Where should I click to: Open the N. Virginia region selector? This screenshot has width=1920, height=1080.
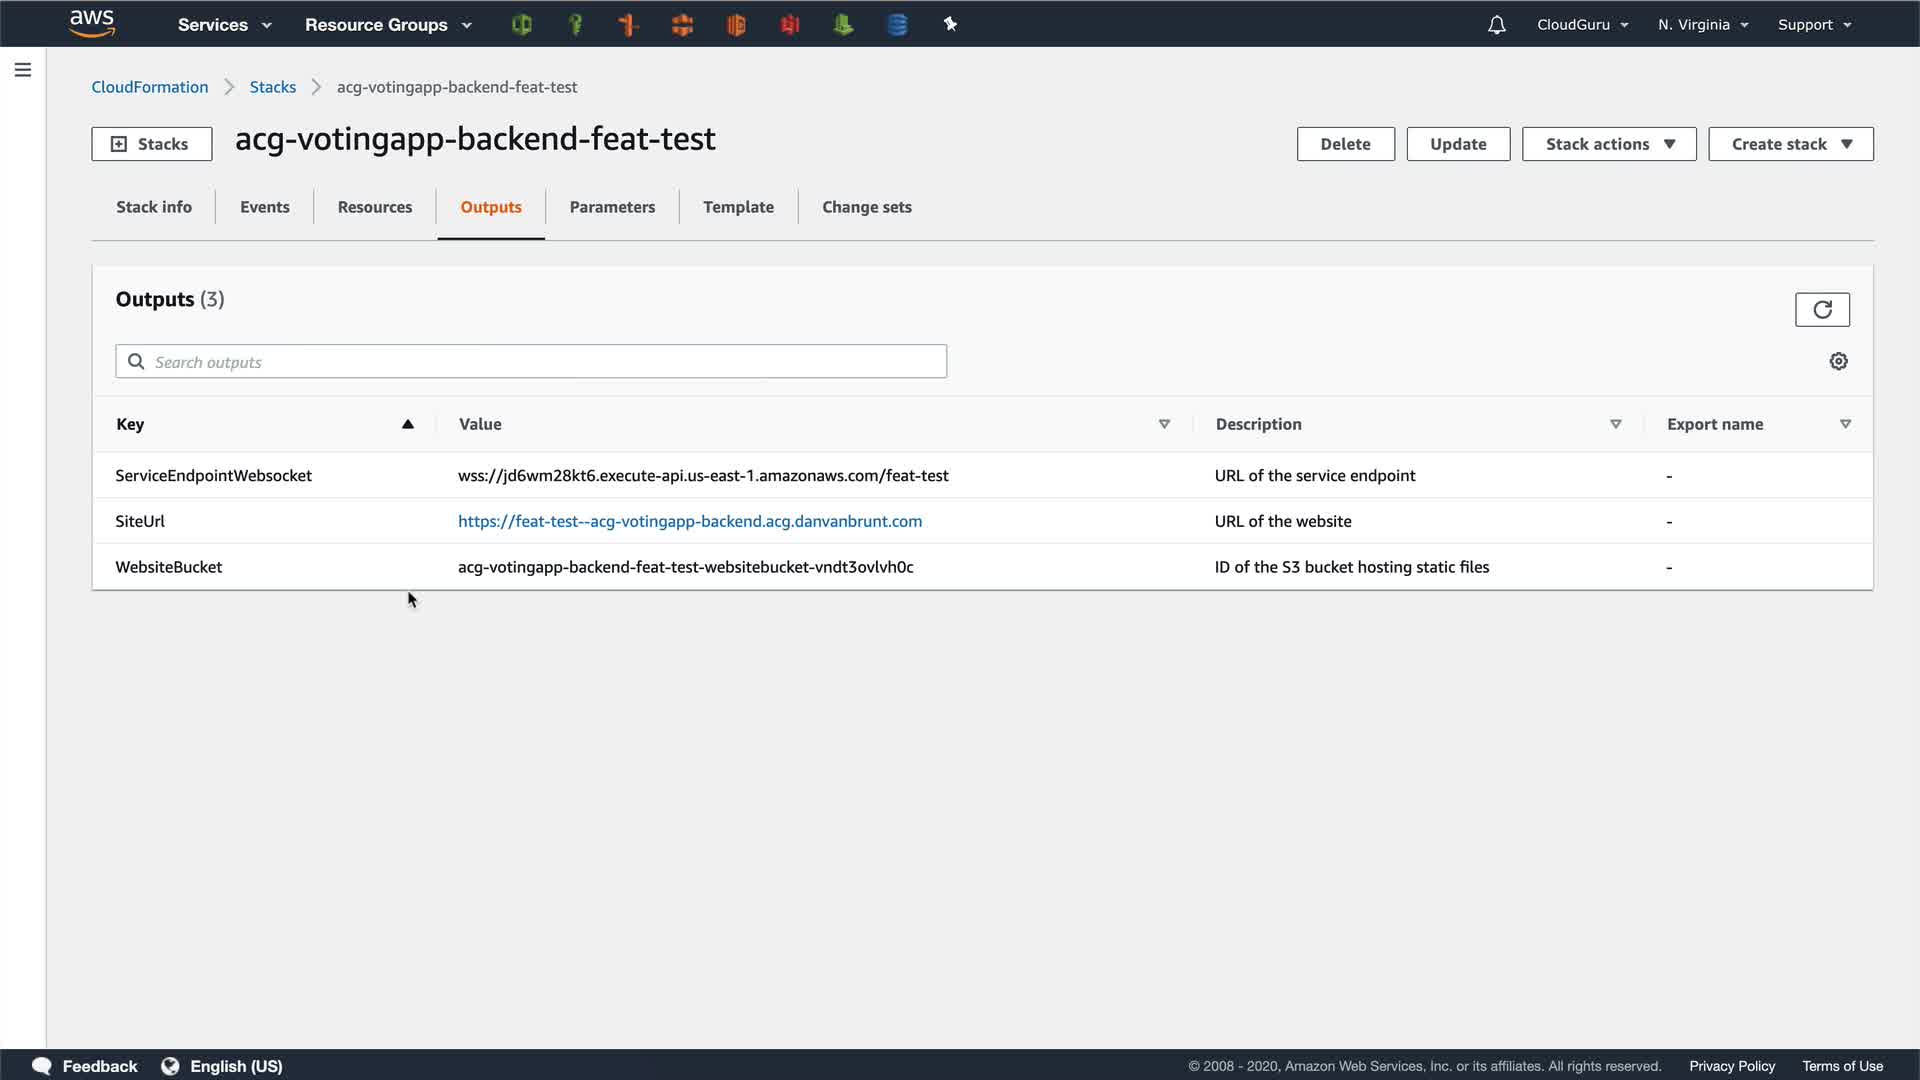point(1702,25)
